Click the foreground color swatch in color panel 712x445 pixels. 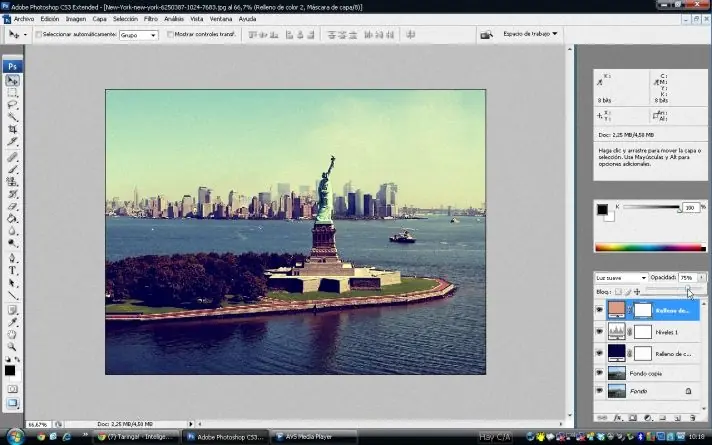[x=602, y=209]
